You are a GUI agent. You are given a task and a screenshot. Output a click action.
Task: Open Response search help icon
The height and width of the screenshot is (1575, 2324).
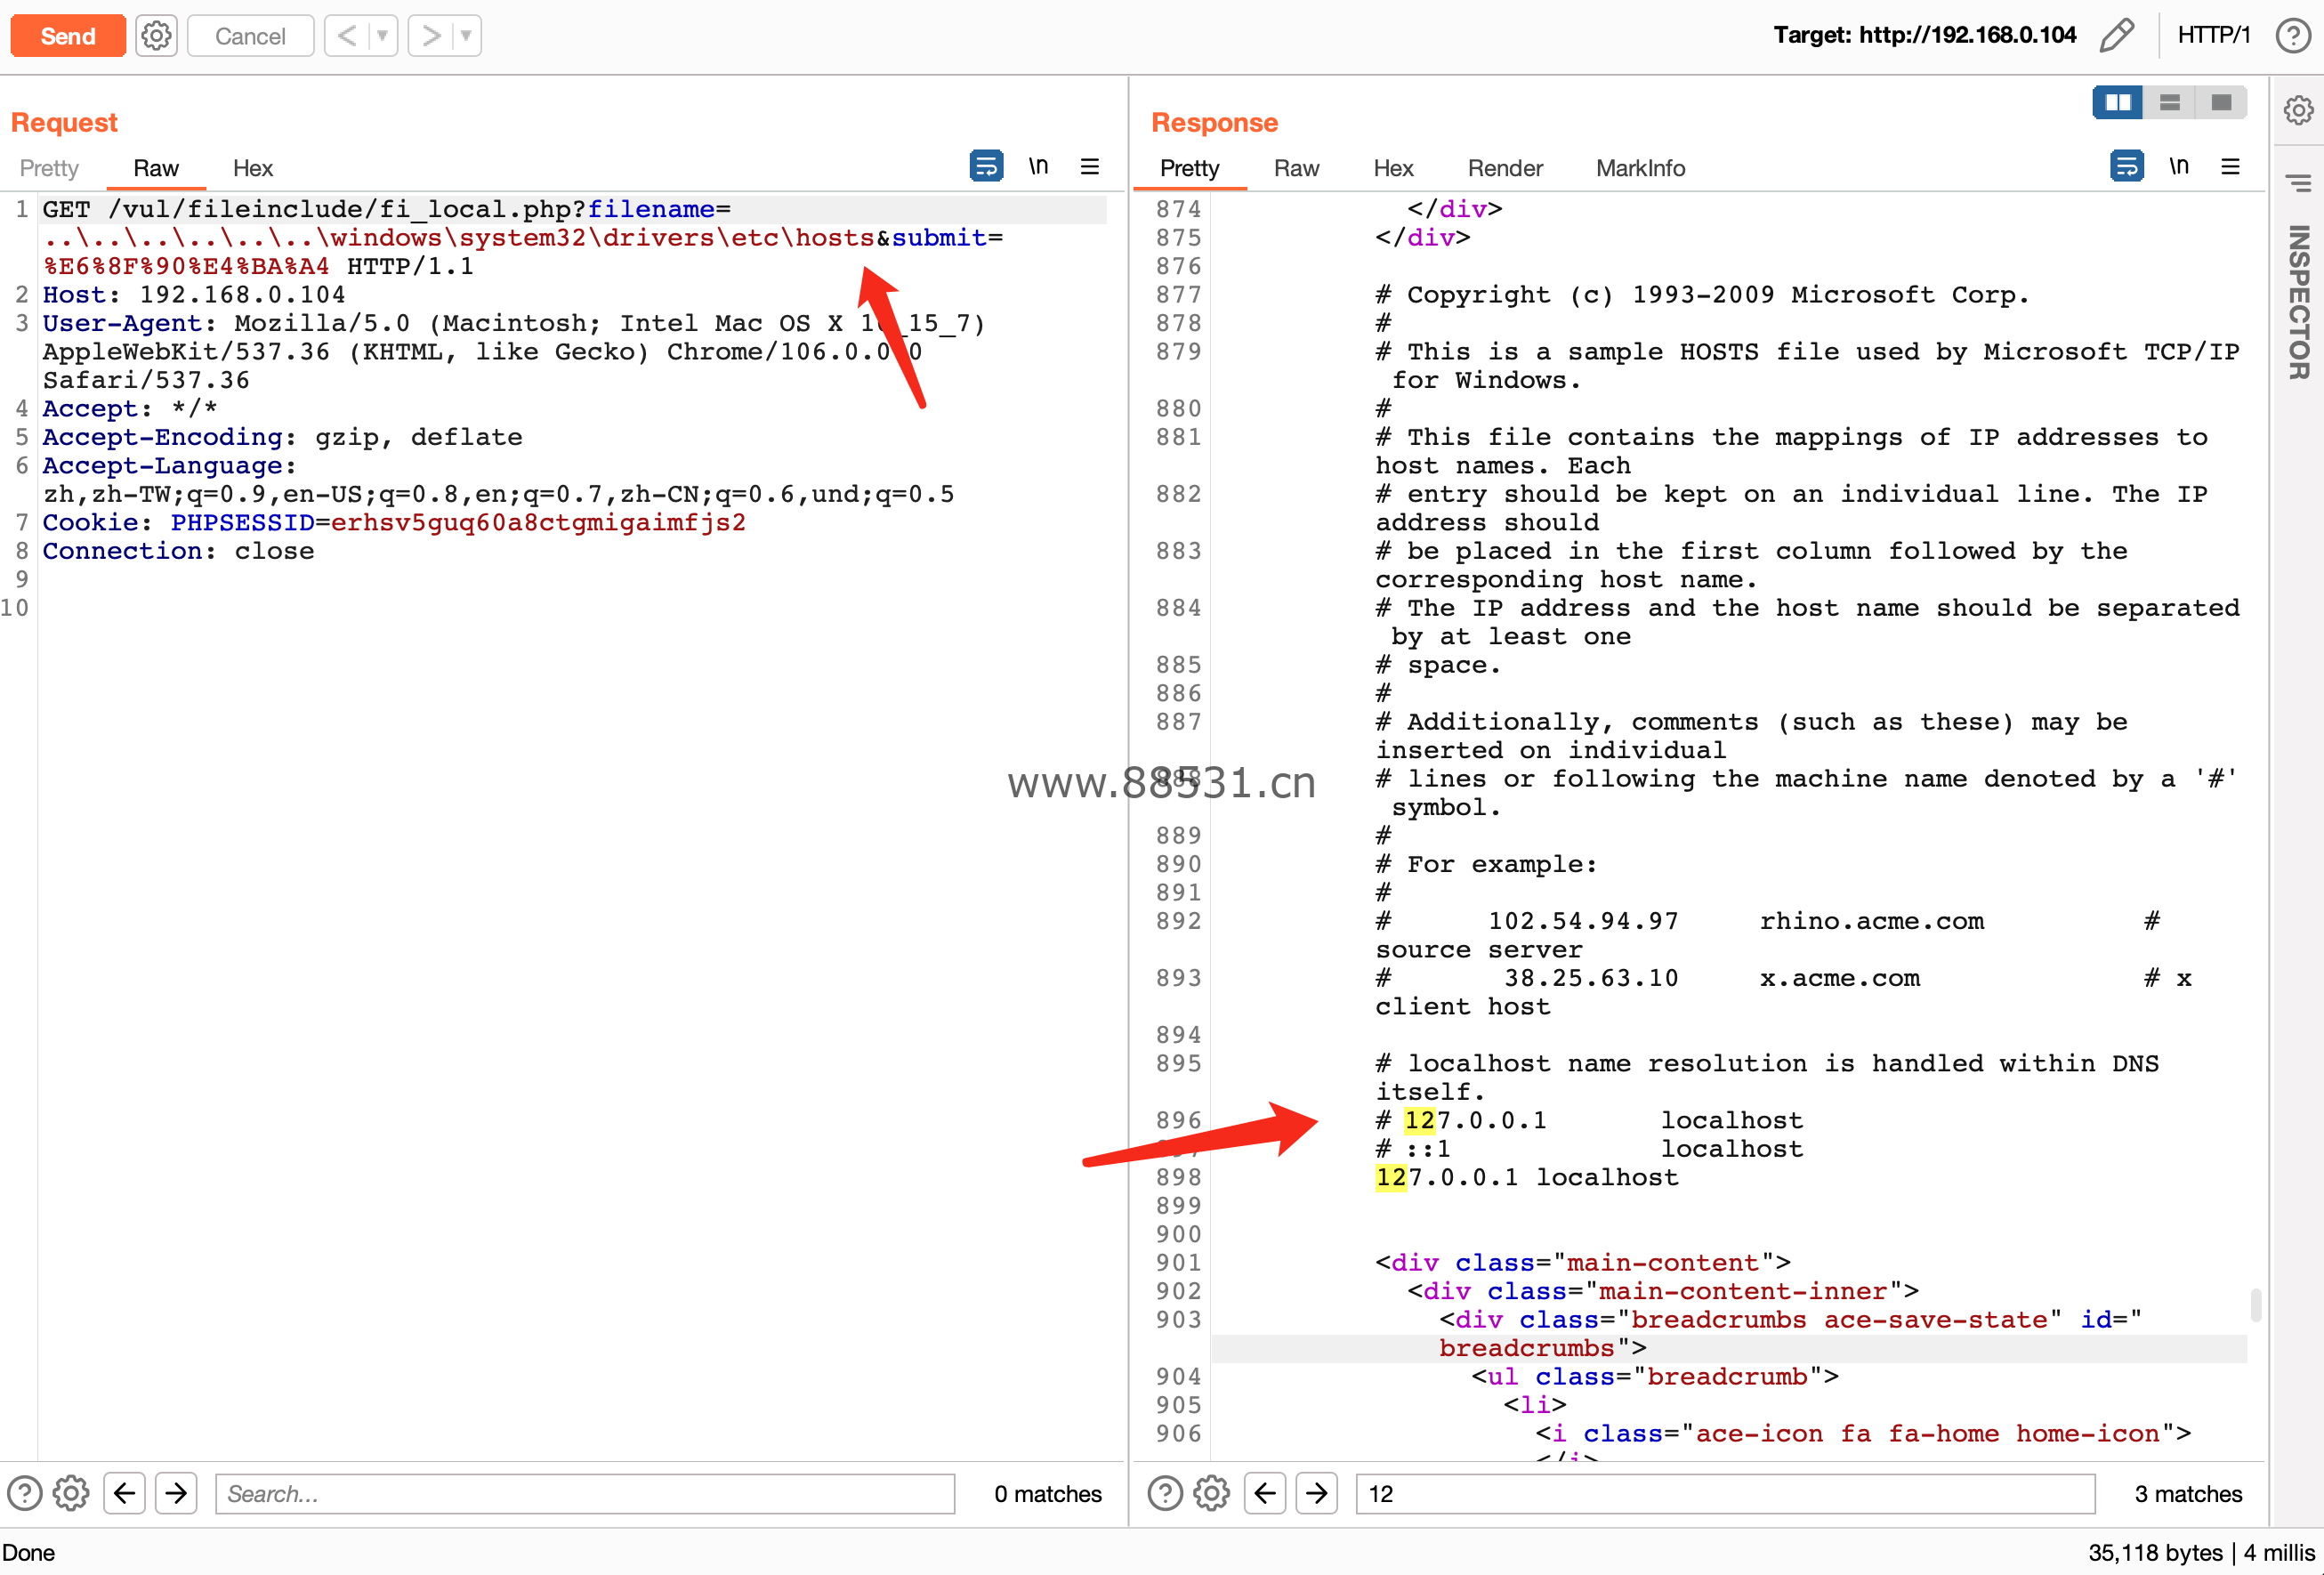[x=1165, y=1493]
